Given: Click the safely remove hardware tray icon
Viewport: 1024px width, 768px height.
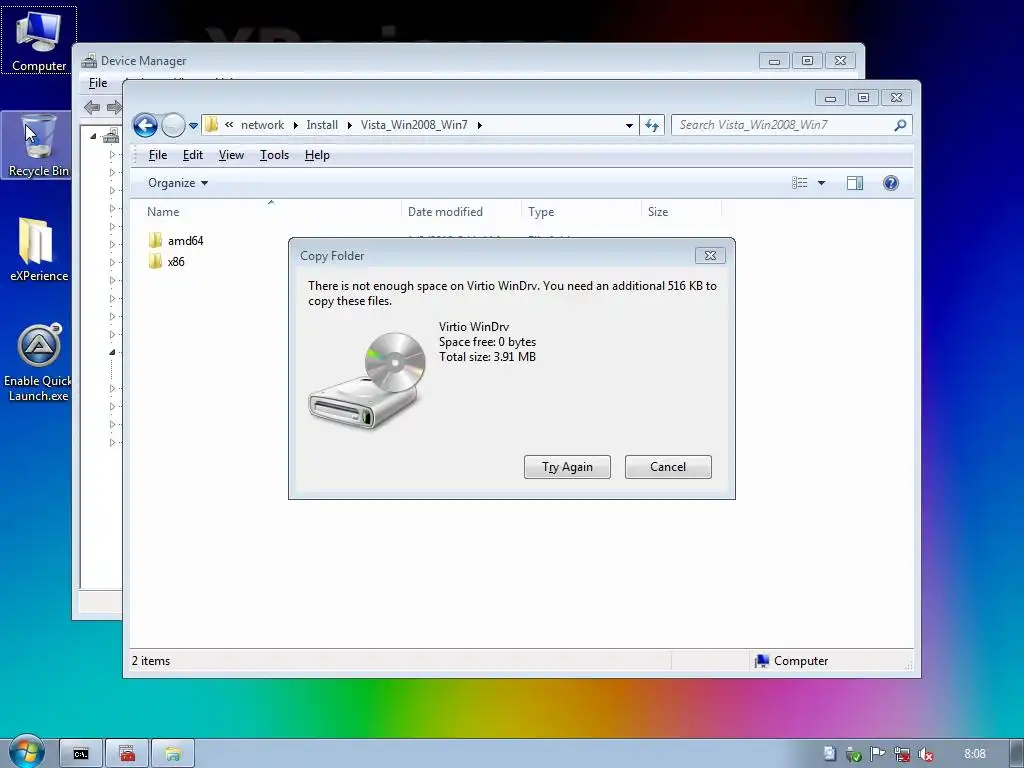Looking at the screenshot, I should click(x=854, y=754).
